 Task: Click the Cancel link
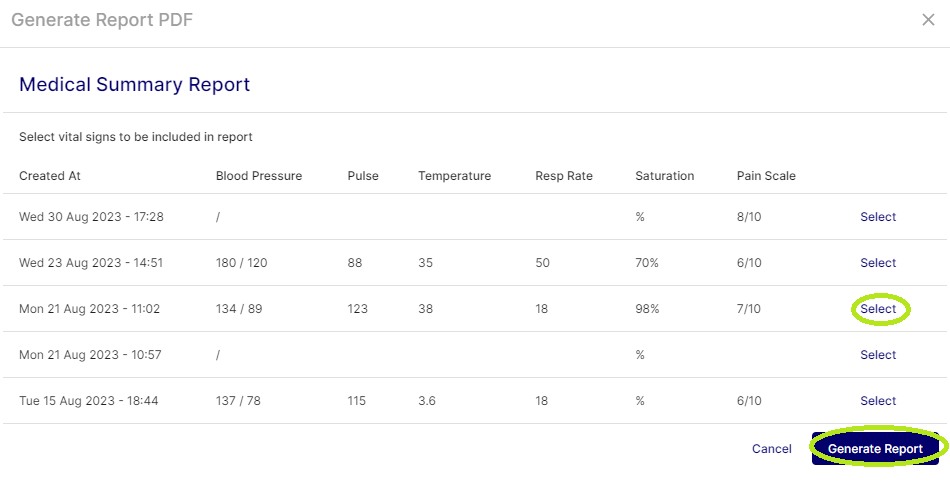(x=771, y=449)
